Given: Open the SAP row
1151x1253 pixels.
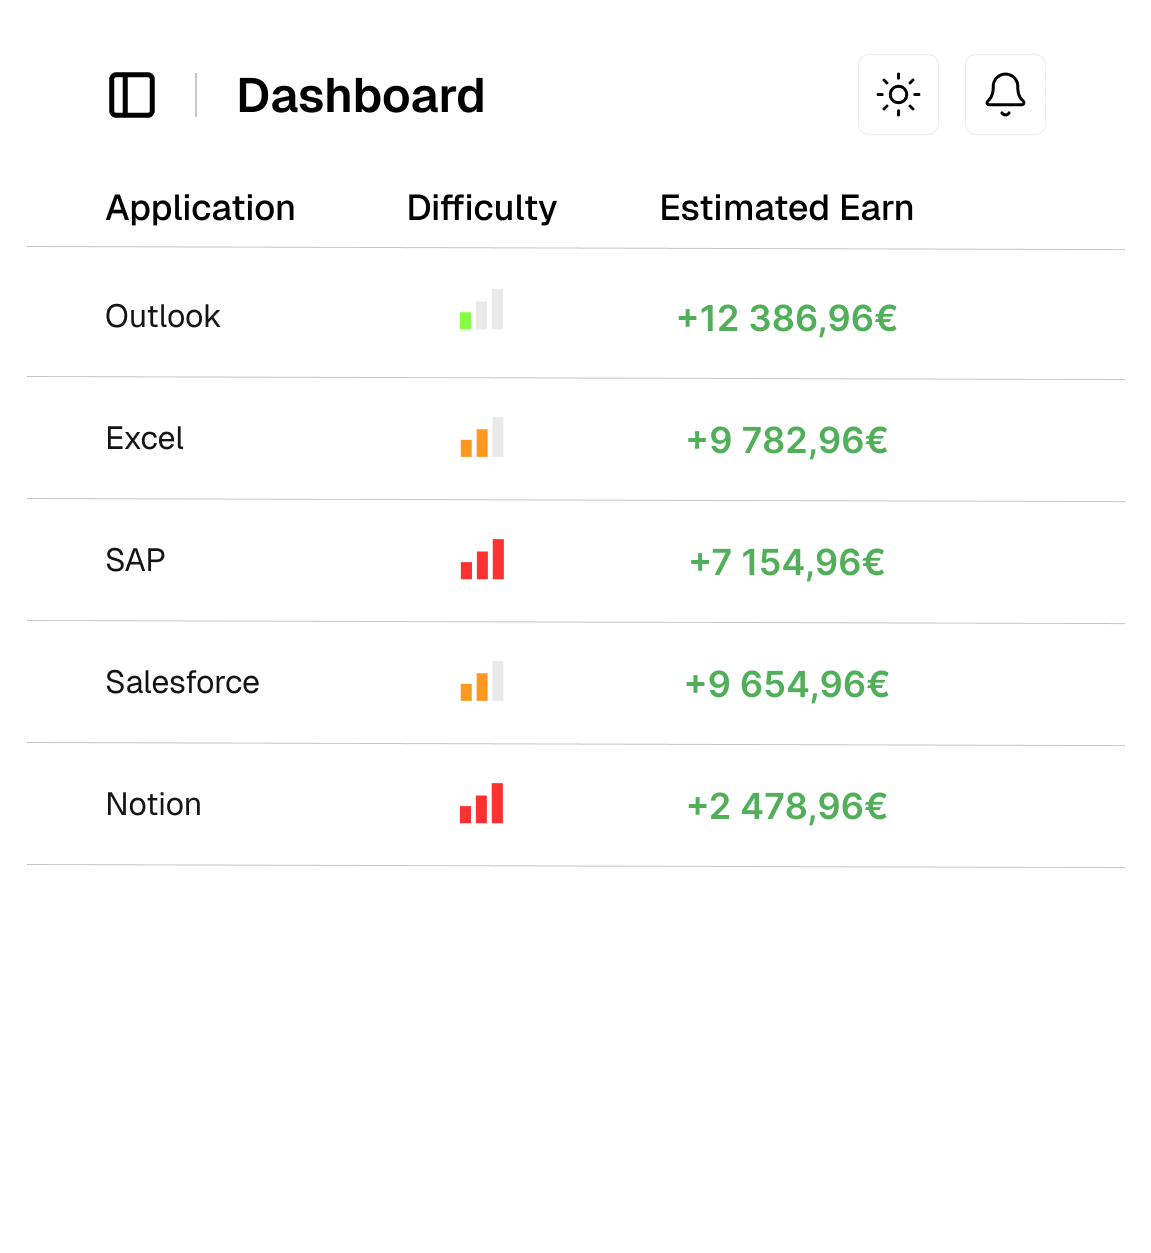Looking at the screenshot, I should click(576, 562).
